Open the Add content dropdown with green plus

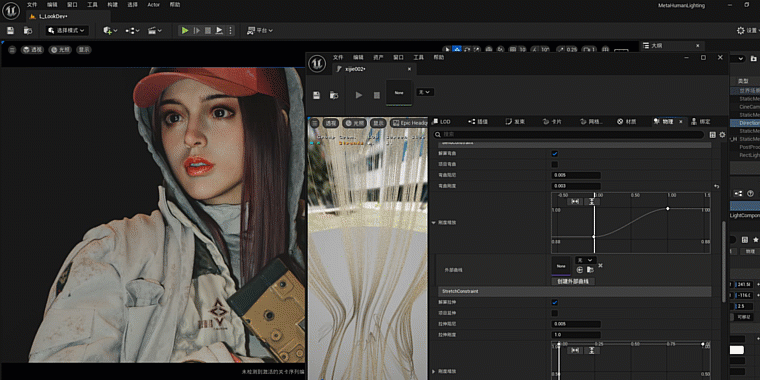click(x=110, y=31)
